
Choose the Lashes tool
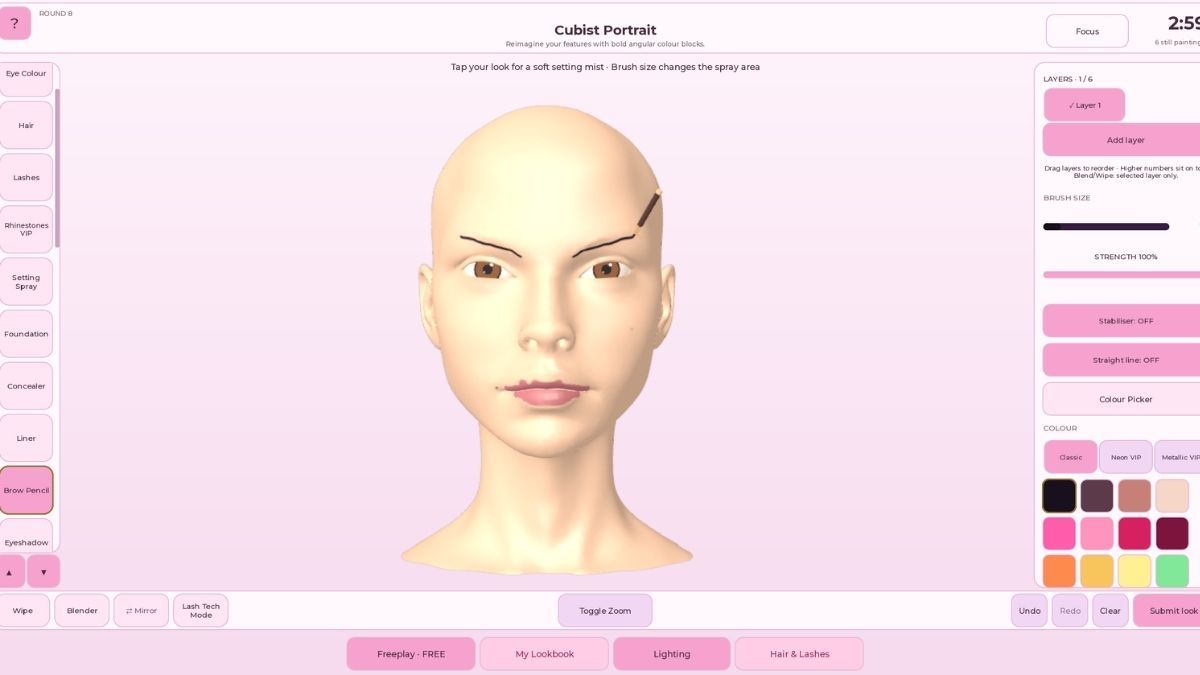coord(26,177)
